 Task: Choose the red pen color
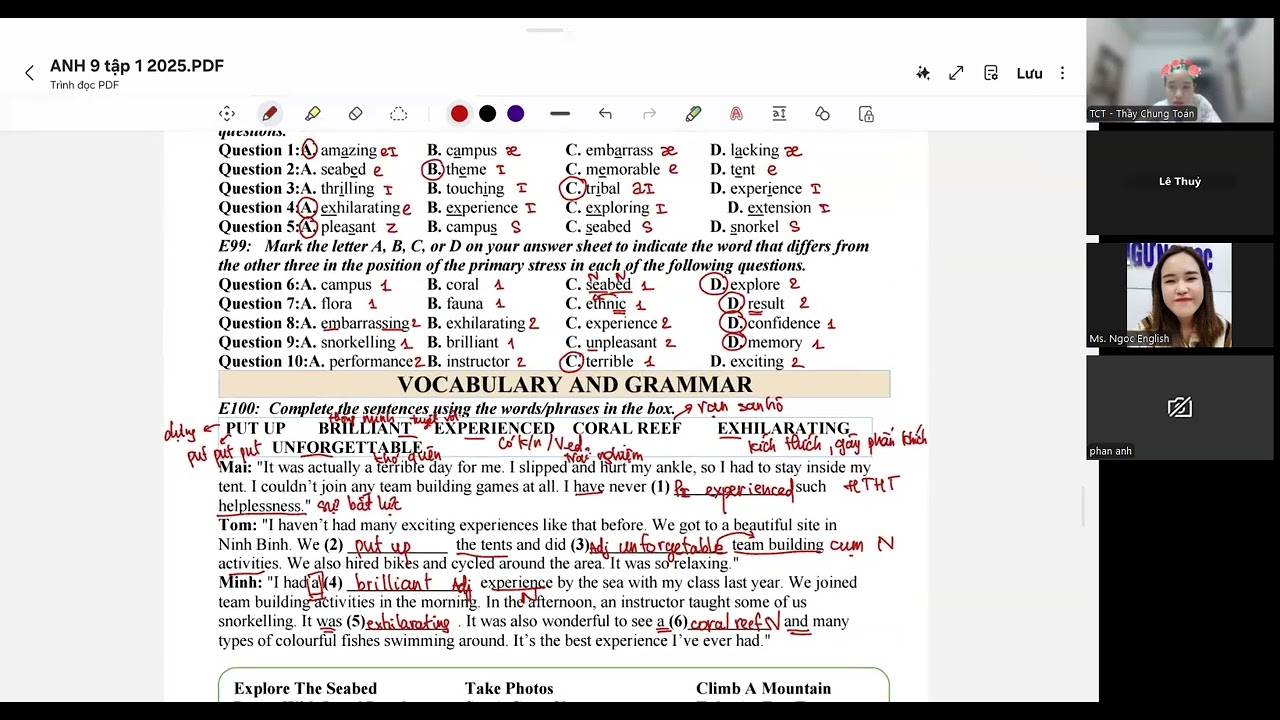[459, 114]
